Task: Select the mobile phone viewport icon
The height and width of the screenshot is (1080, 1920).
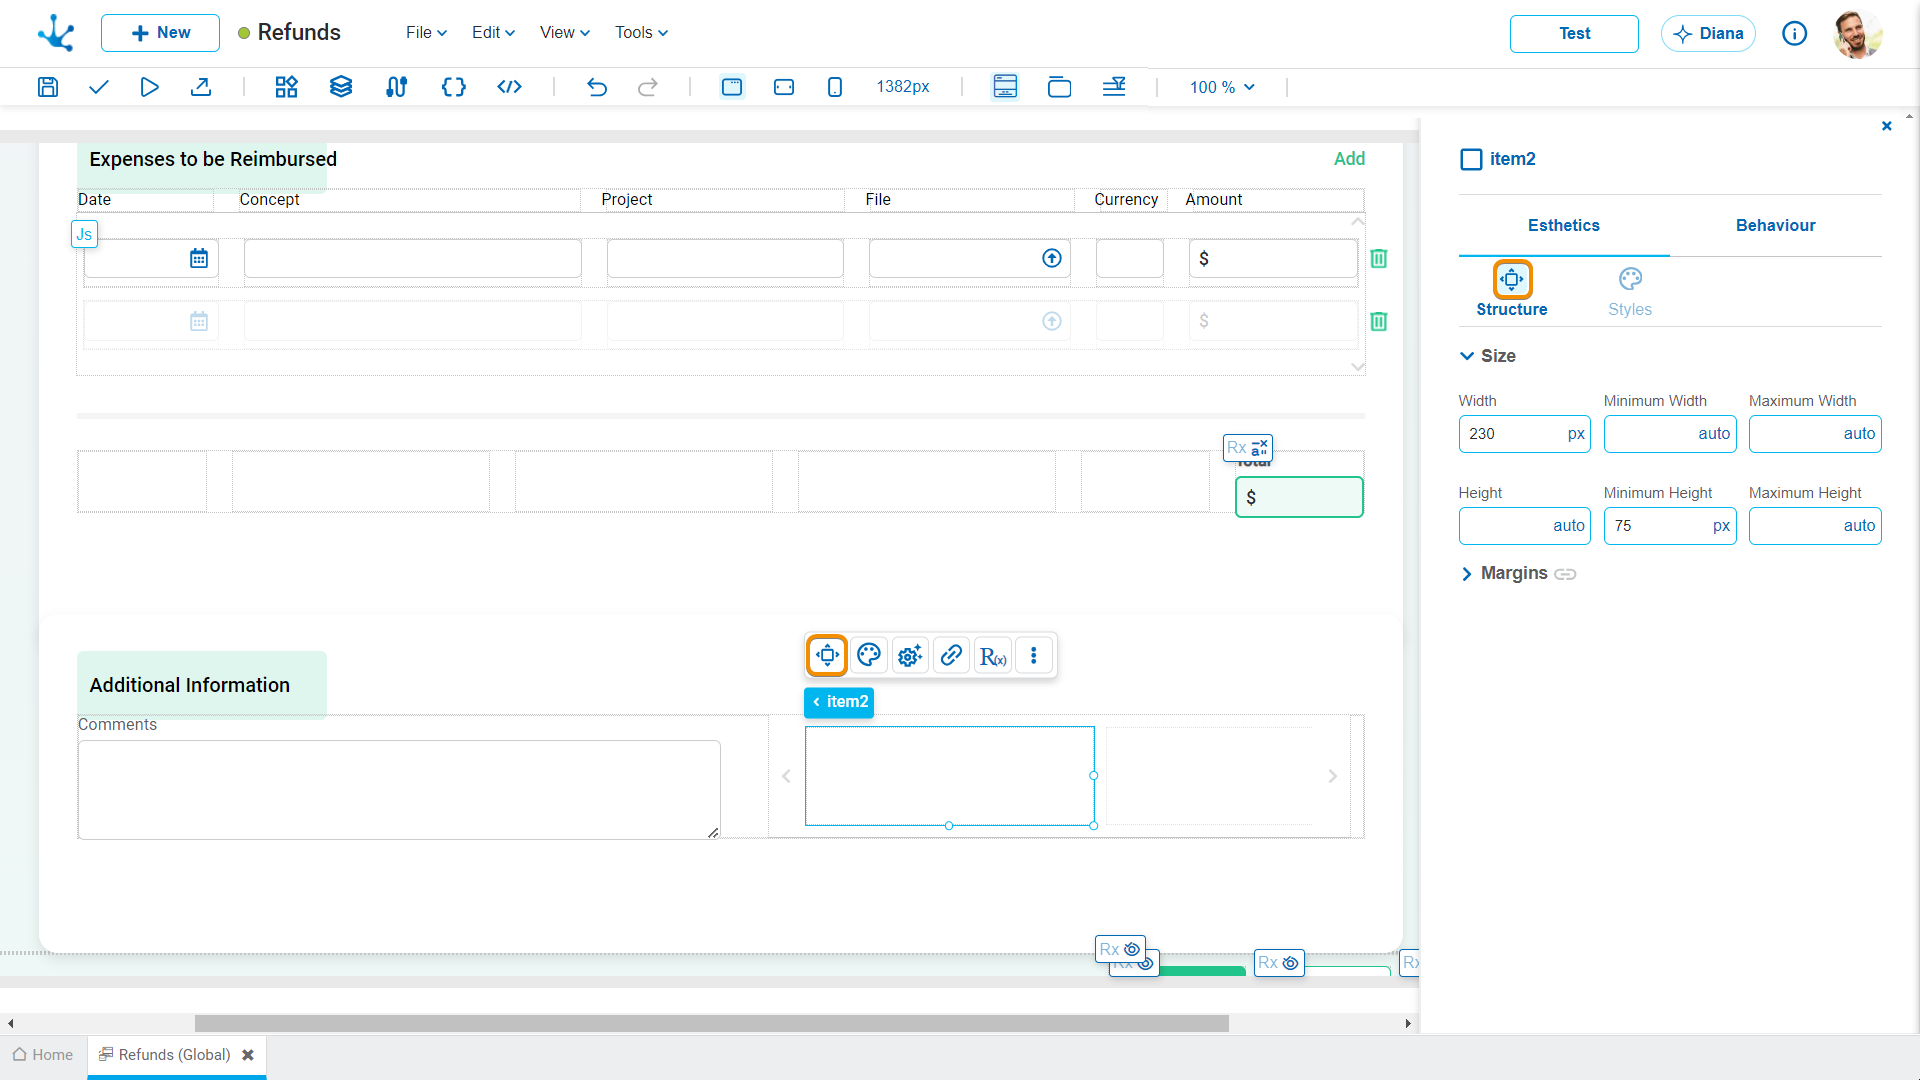Action: (835, 87)
